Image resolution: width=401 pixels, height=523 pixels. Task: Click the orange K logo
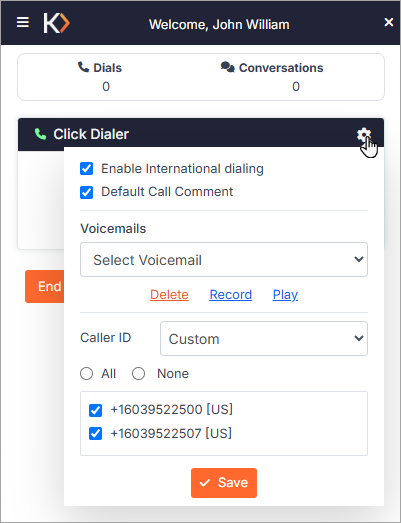coord(56,23)
